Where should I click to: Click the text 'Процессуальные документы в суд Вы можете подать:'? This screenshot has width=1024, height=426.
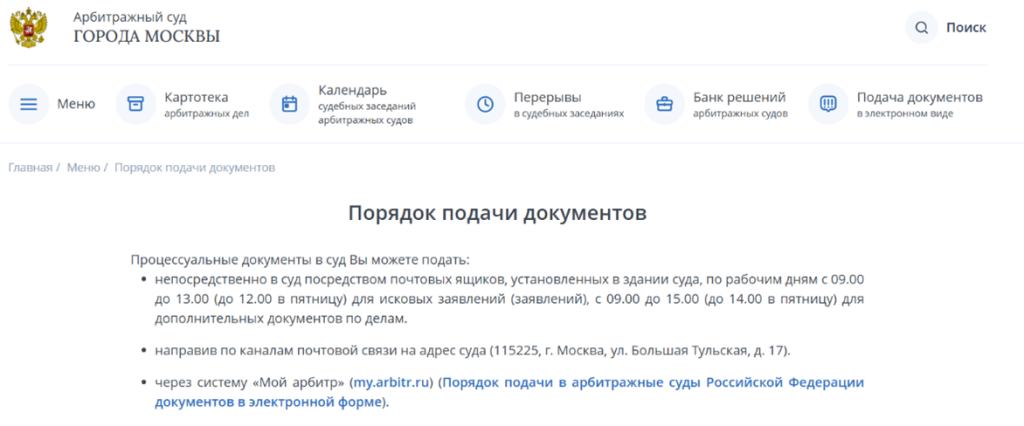300,259
